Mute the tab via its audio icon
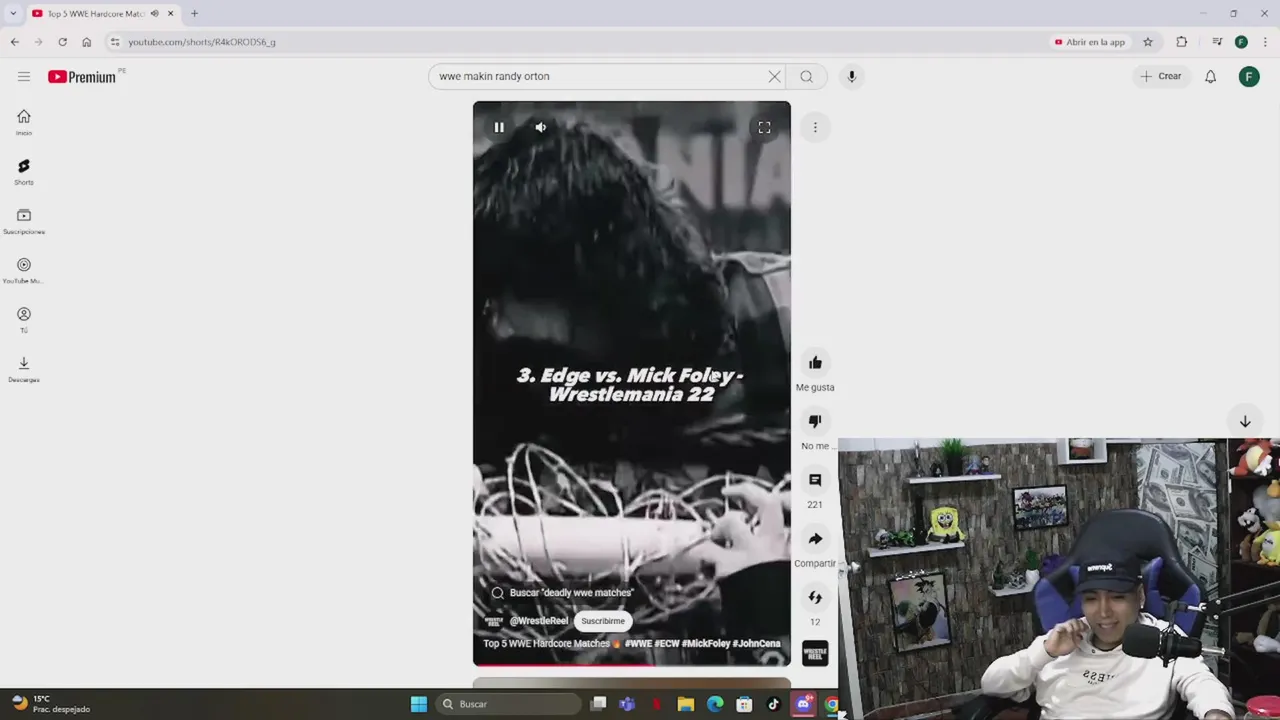This screenshot has height=720, width=1280. pyautogui.click(x=154, y=13)
